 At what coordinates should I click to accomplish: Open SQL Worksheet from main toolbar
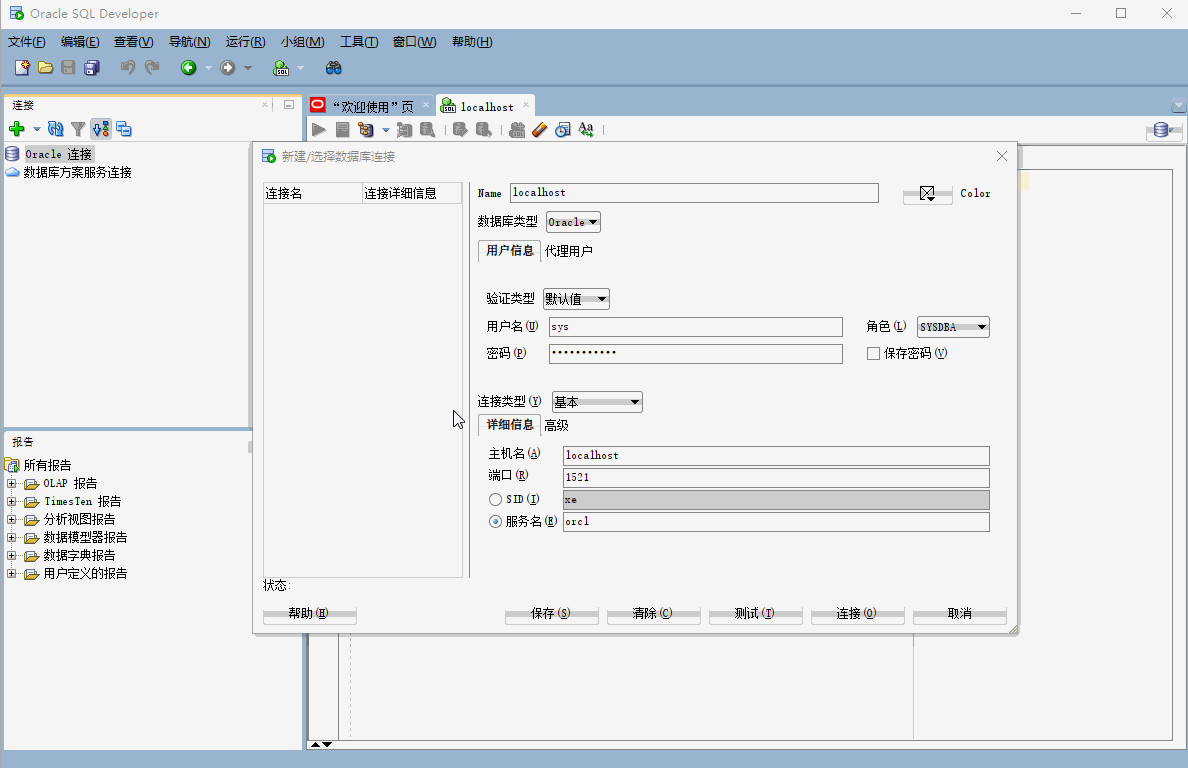tap(281, 67)
